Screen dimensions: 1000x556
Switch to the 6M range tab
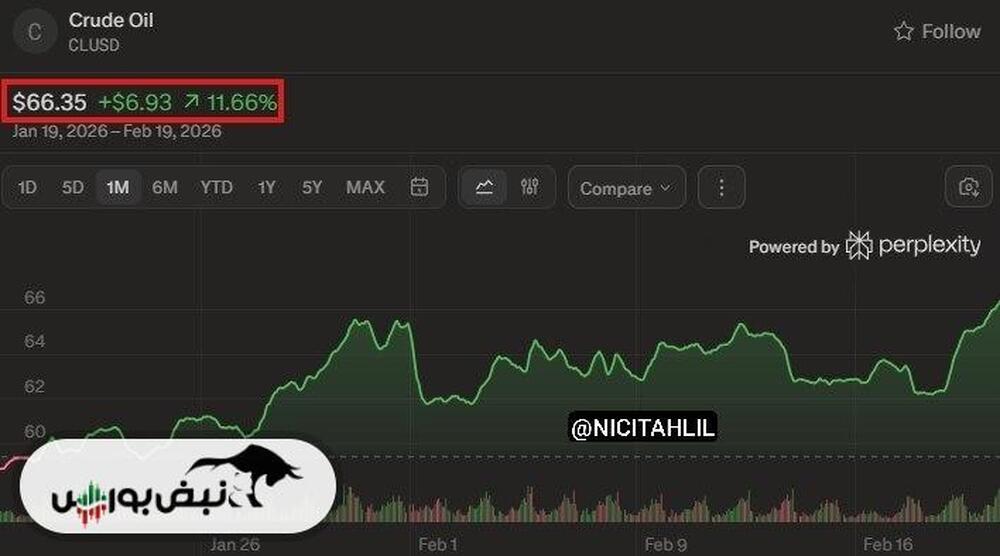[165, 187]
